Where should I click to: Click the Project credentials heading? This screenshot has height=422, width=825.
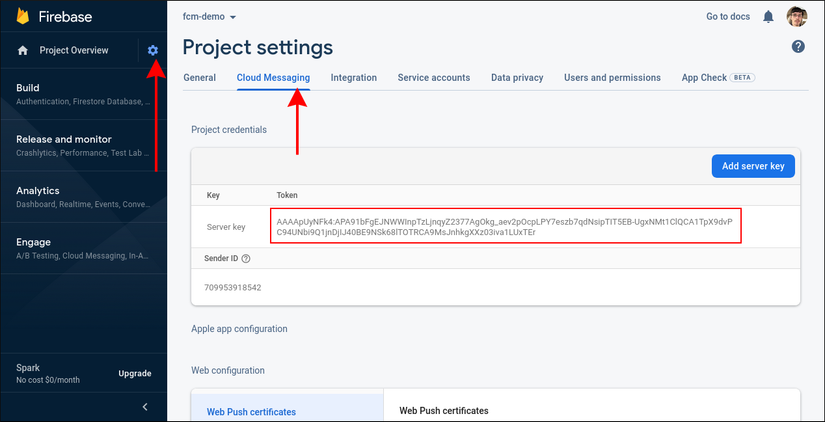229,129
